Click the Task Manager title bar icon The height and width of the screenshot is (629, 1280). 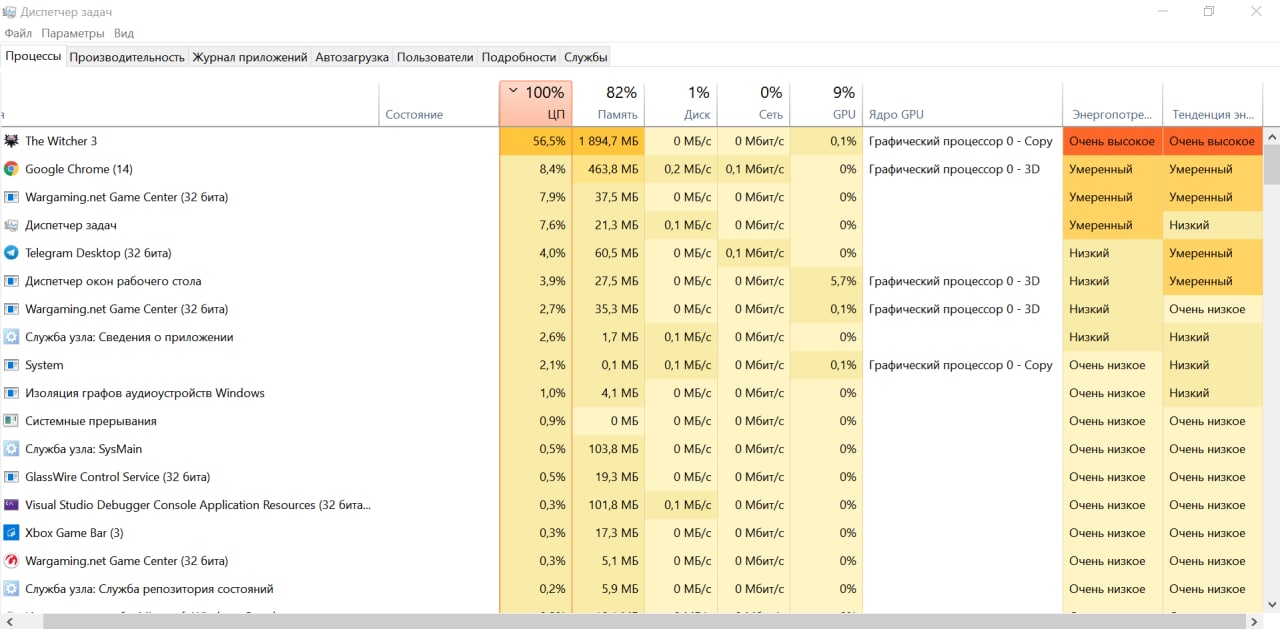coord(9,11)
